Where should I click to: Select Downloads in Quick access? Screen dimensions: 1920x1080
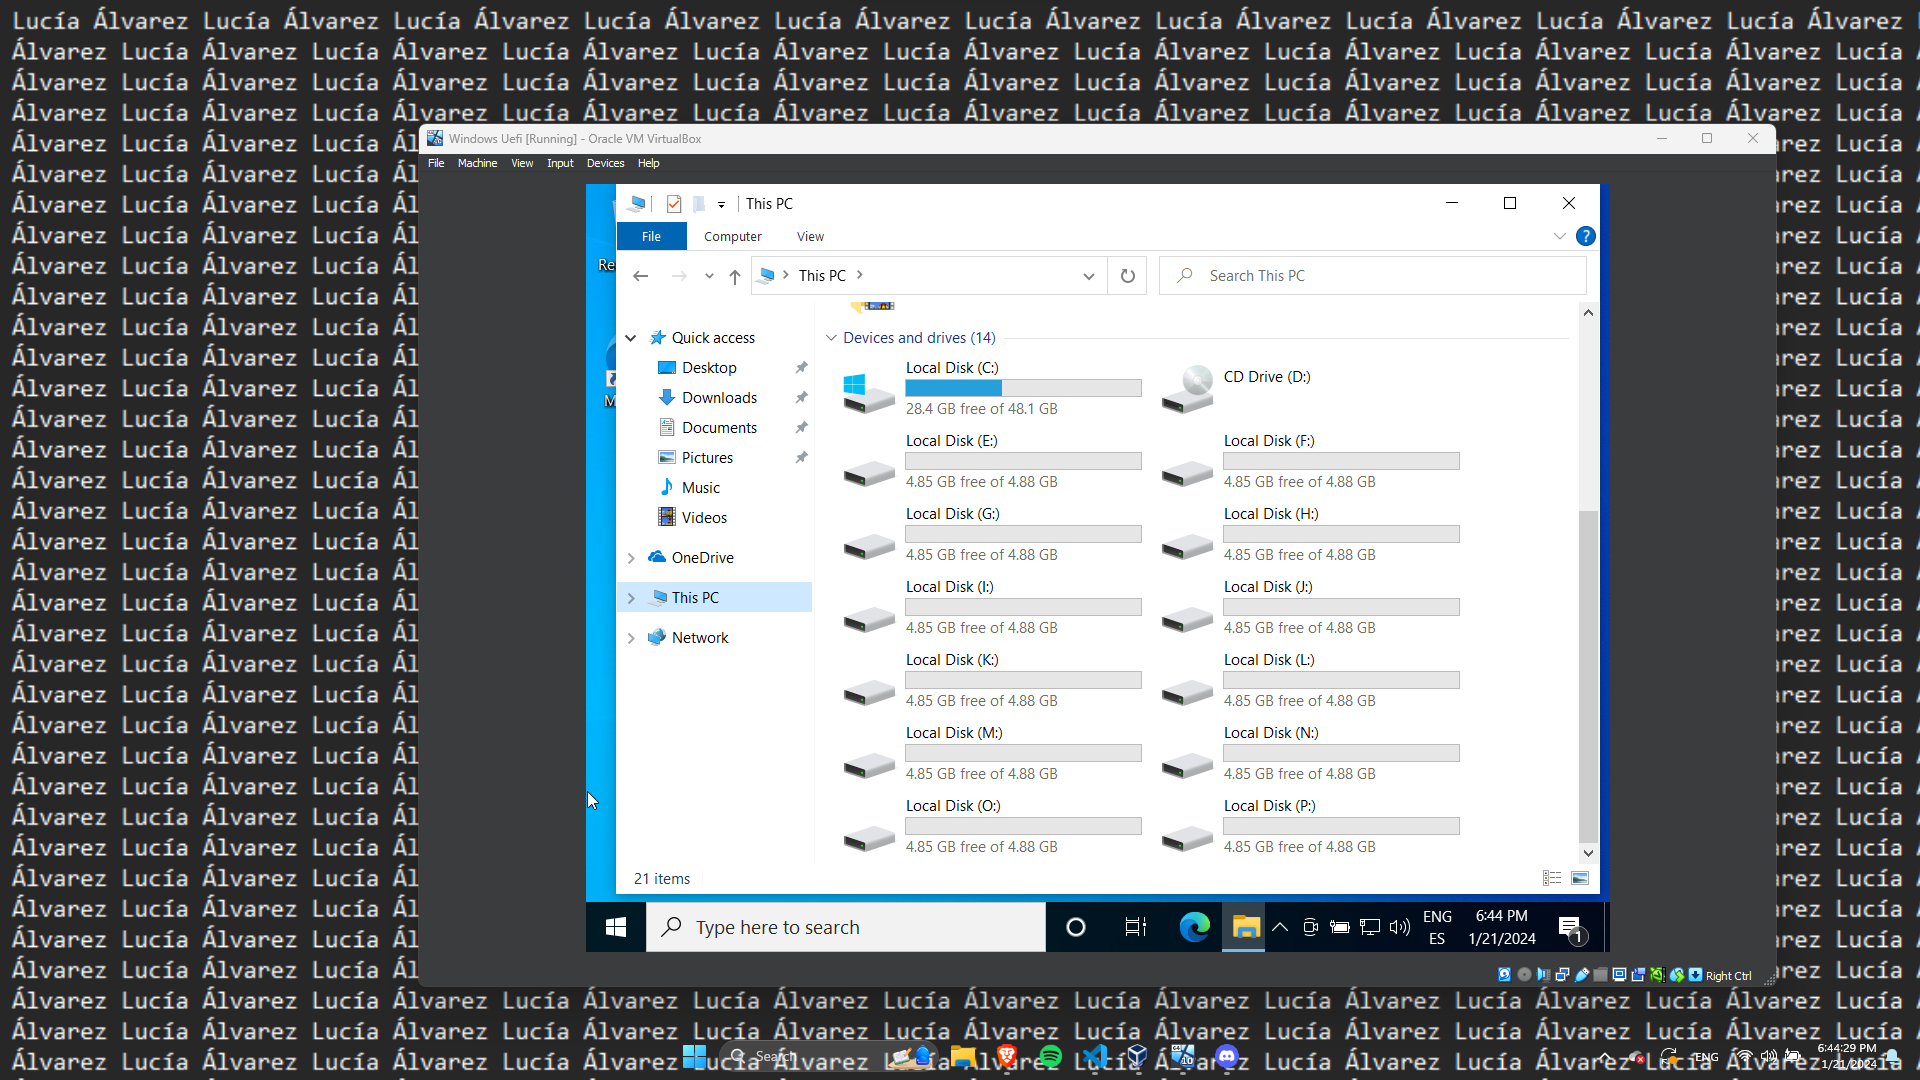[x=719, y=398]
